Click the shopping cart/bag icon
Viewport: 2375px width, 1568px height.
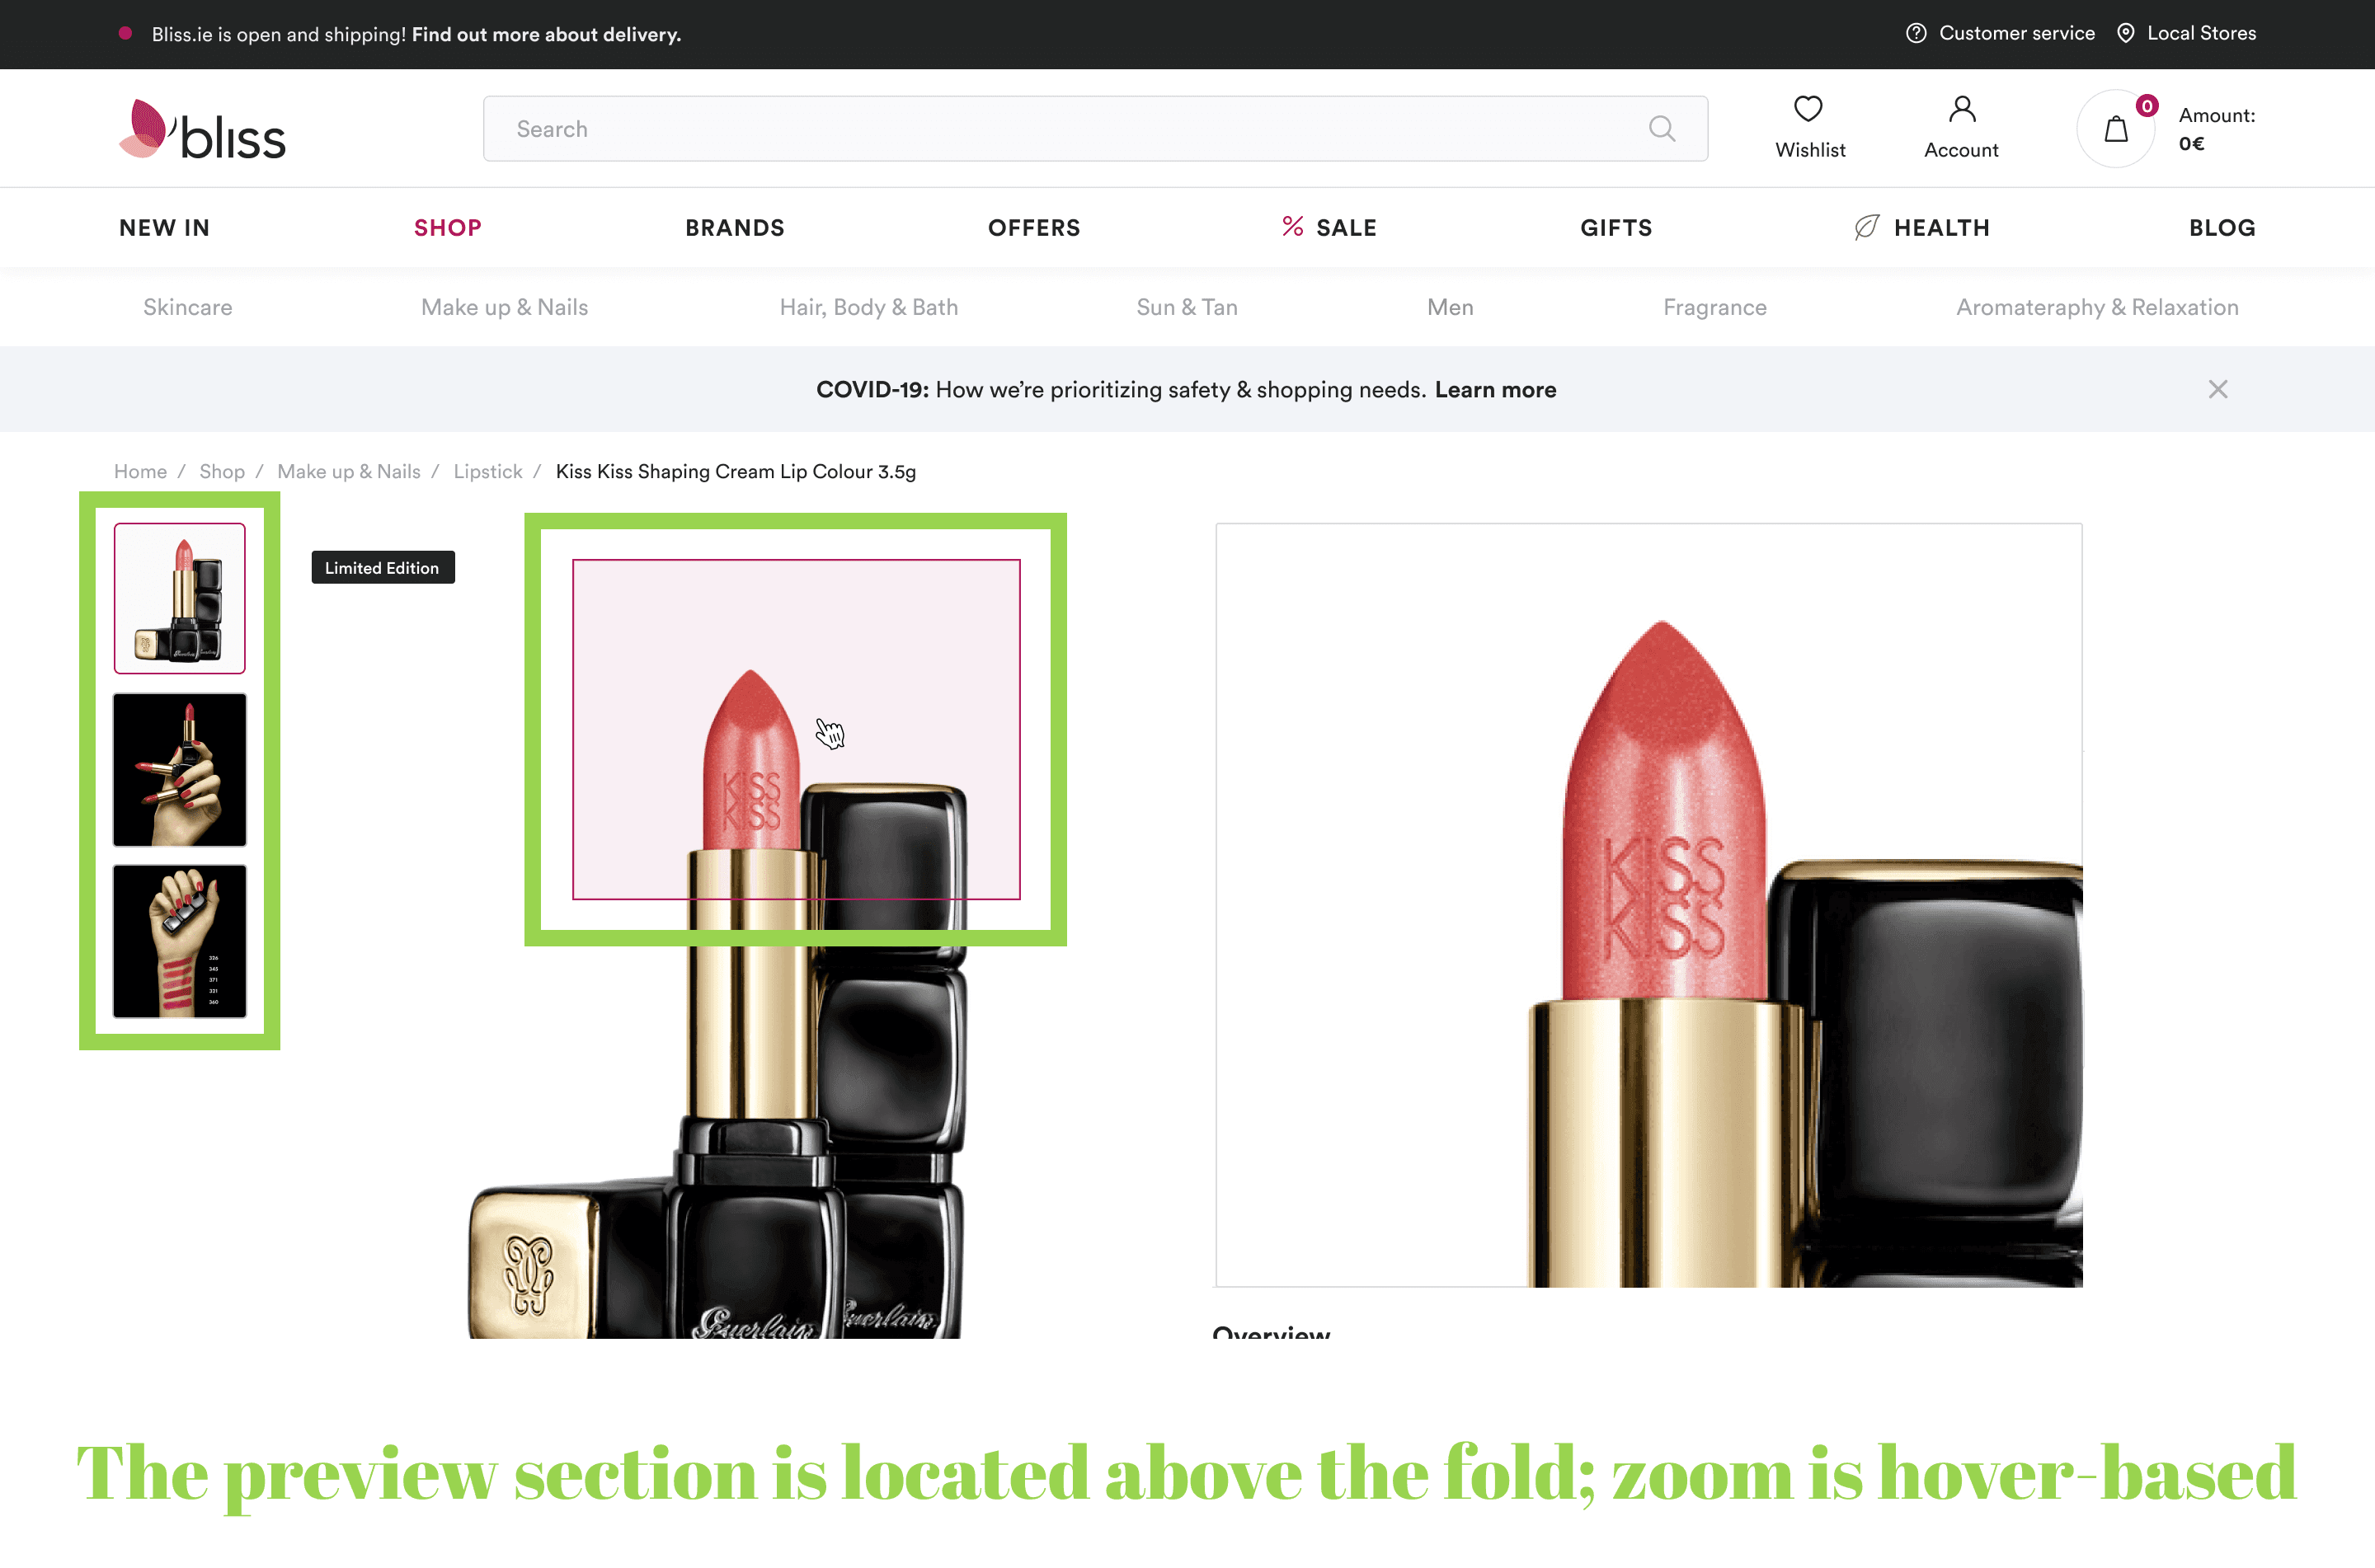click(x=2116, y=126)
